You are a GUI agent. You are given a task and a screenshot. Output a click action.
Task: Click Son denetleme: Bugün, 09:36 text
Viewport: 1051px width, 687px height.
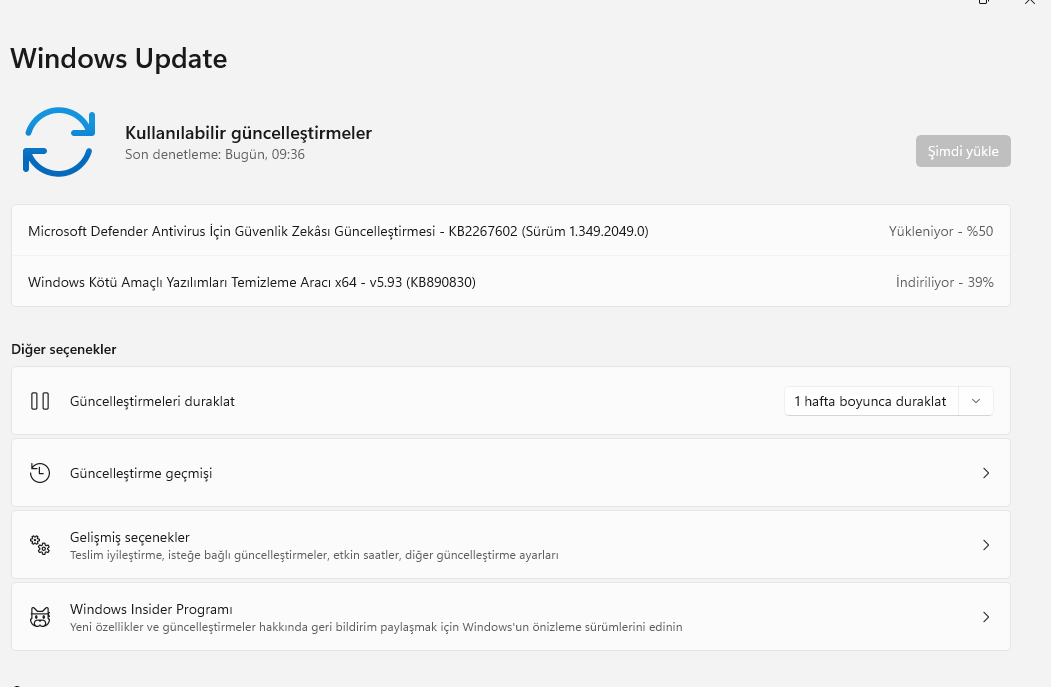click(x=214, y=154)
